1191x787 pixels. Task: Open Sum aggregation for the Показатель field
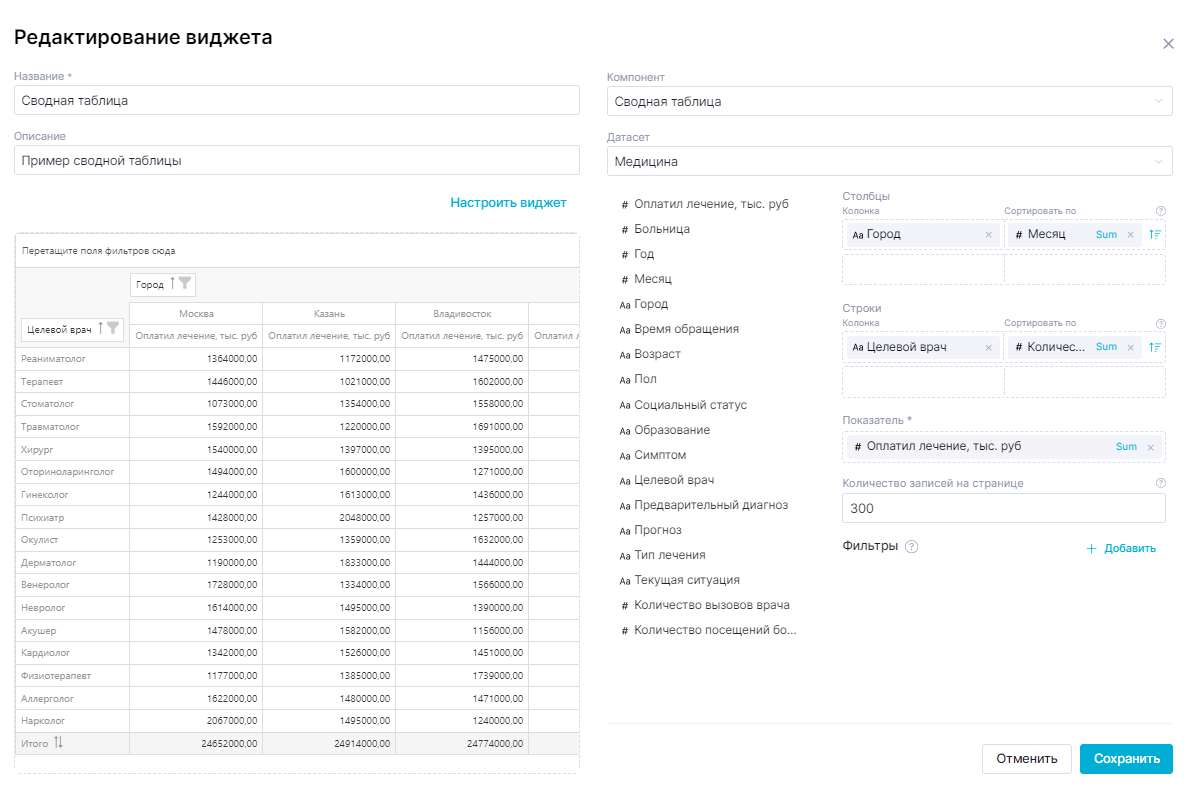click(x=1126, y=447)
